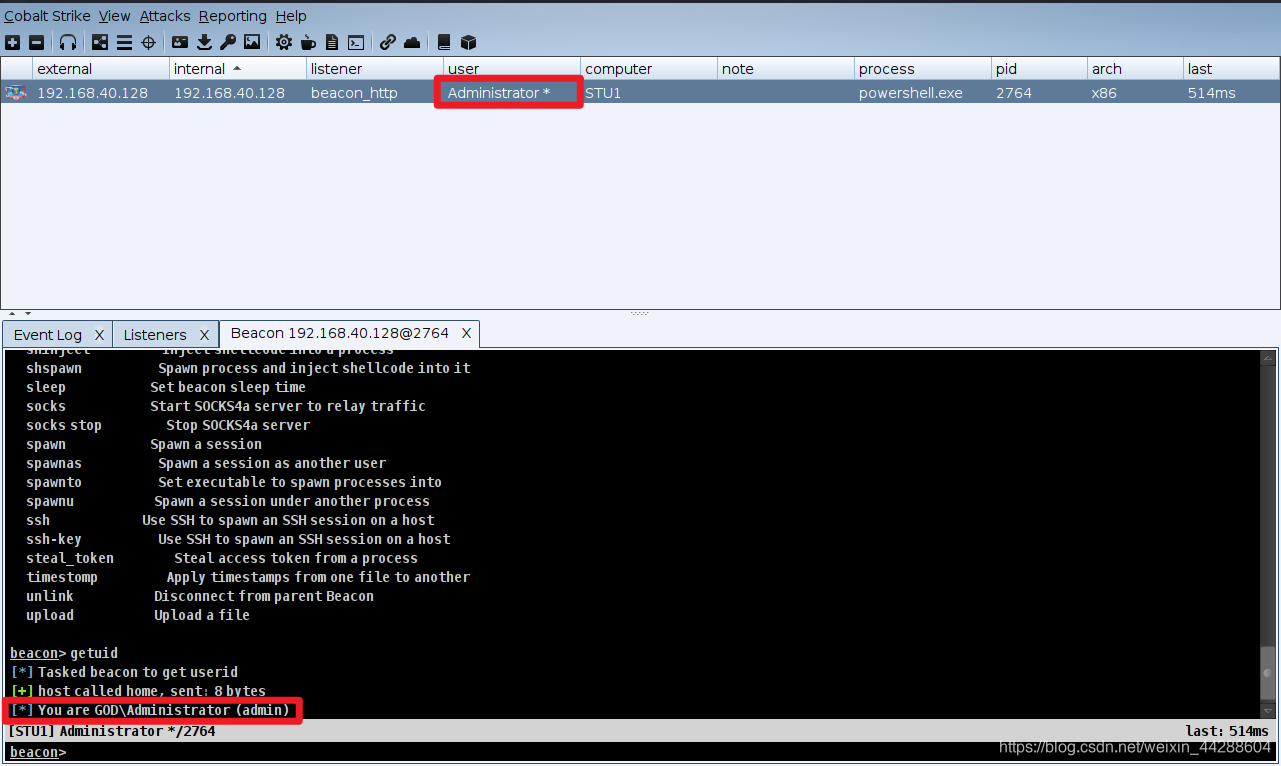
Task: Open Credentials view icon
Action: pos(180,42)
